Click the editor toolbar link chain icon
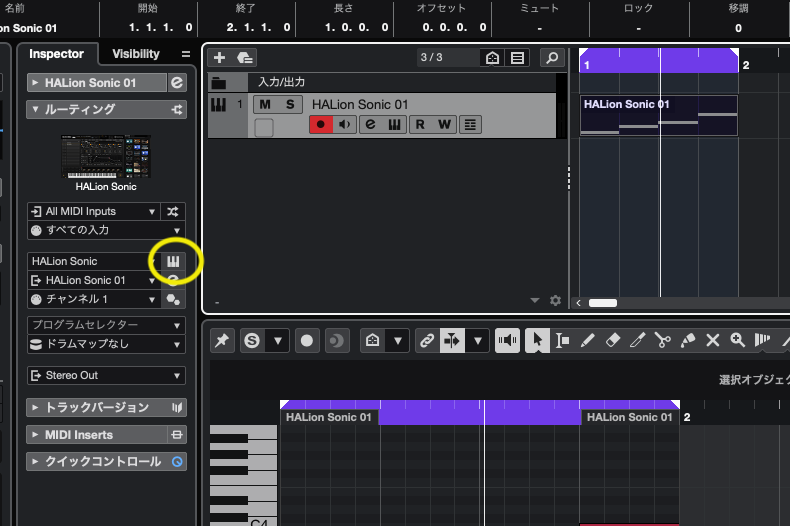This screenshot has width=790, height=526. coord(427,341)
